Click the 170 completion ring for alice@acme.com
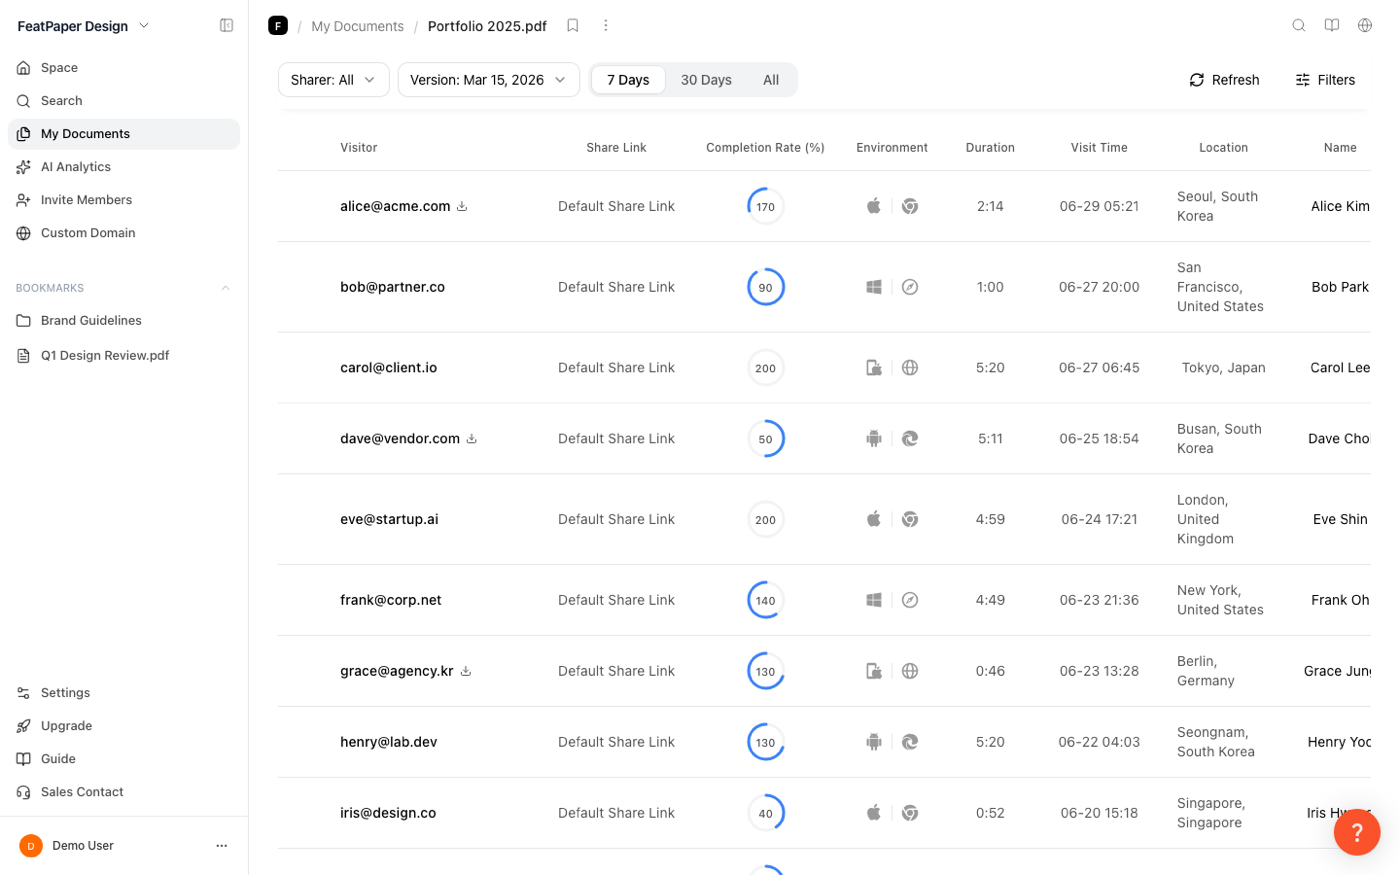 pos(766,206)
